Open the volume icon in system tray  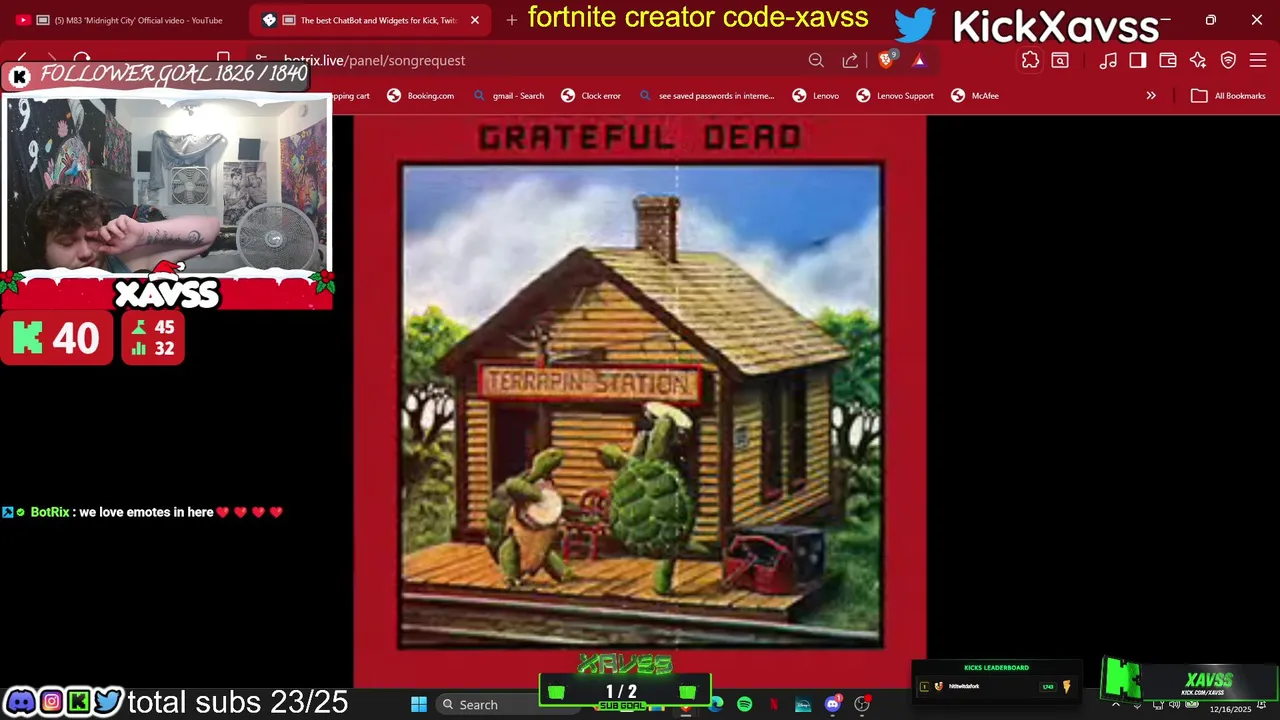(x=1174, y=705)
